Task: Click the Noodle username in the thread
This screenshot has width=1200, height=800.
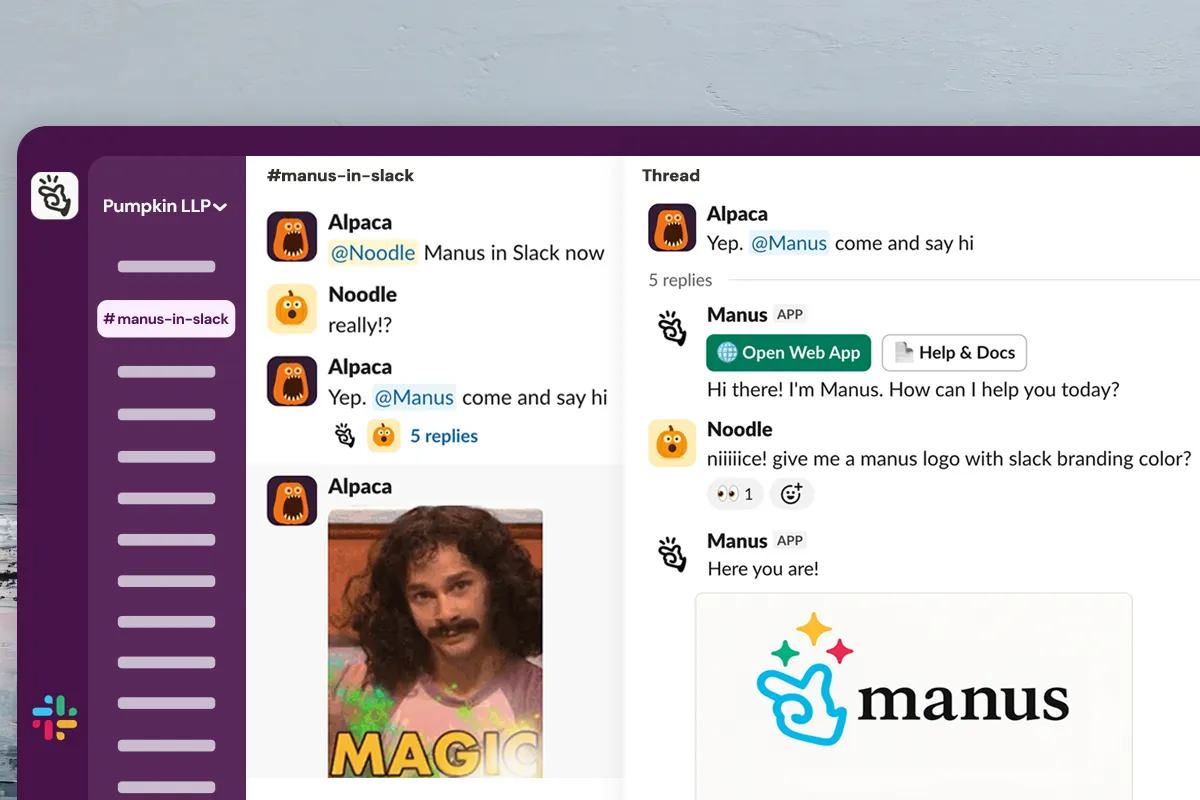Action: [x=739, y=429]
